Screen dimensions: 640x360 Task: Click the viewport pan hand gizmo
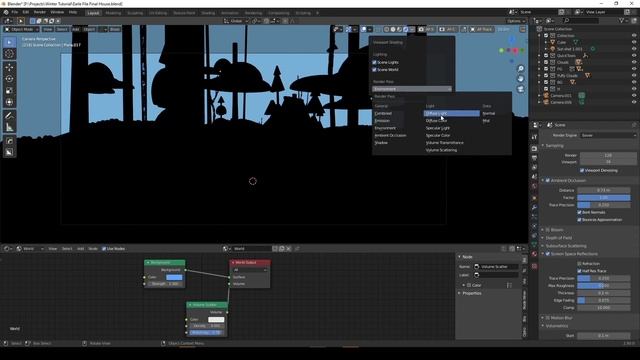click(x=521, y=78)
